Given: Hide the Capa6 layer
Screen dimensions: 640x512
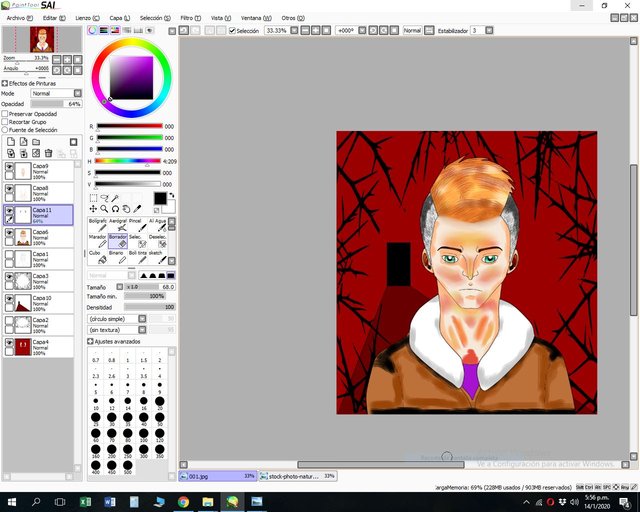Looking at the screenshot, I should [9, 232].
